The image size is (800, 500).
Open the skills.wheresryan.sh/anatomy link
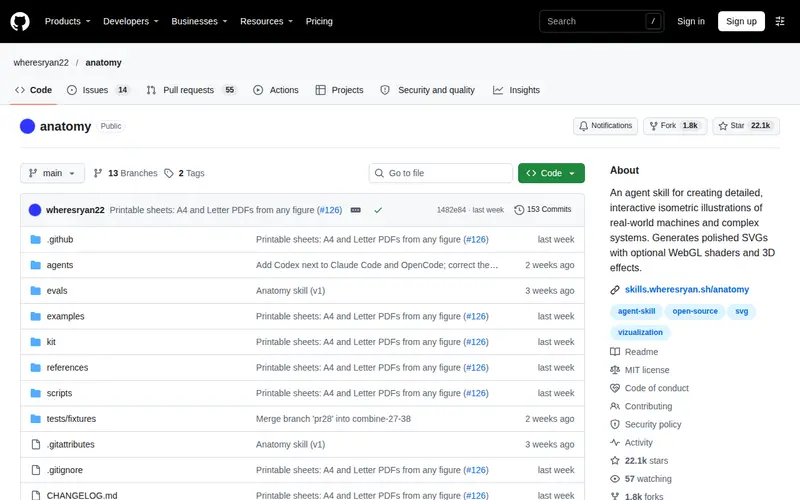tap(687, 289)
